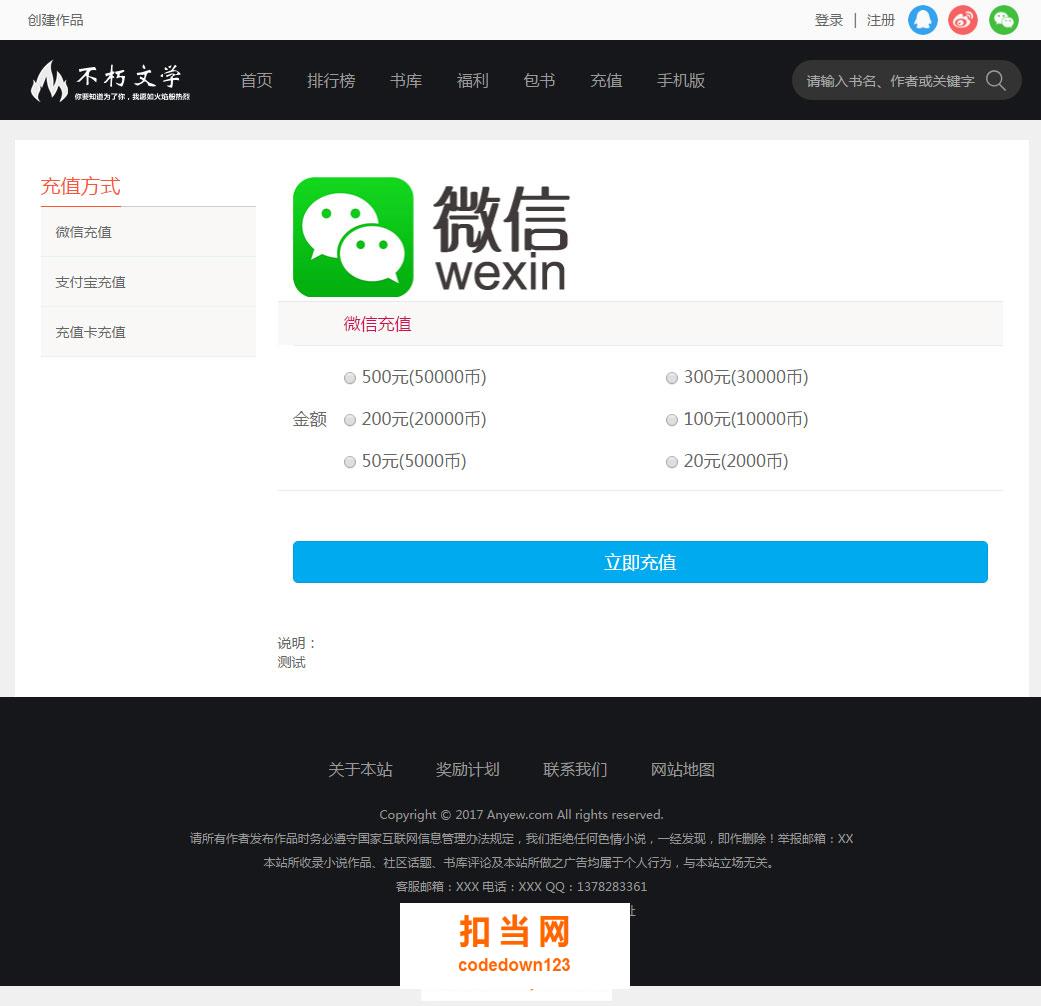Image resolution: width=1041 pixels, height=1006 pixels.
Task: Open the 书库 nav item
Action: click(406, 80)
